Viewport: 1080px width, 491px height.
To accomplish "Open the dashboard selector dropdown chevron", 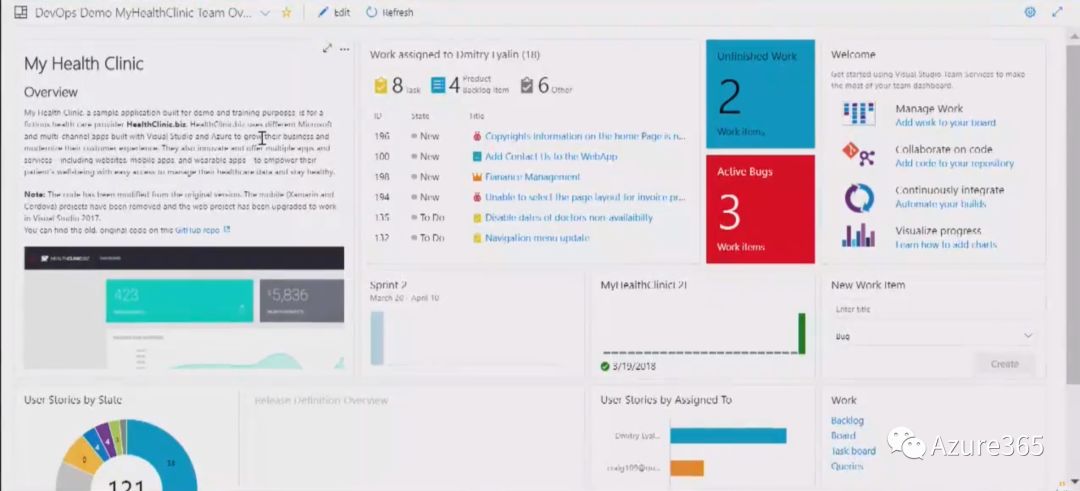I will [x=265, y=13].
